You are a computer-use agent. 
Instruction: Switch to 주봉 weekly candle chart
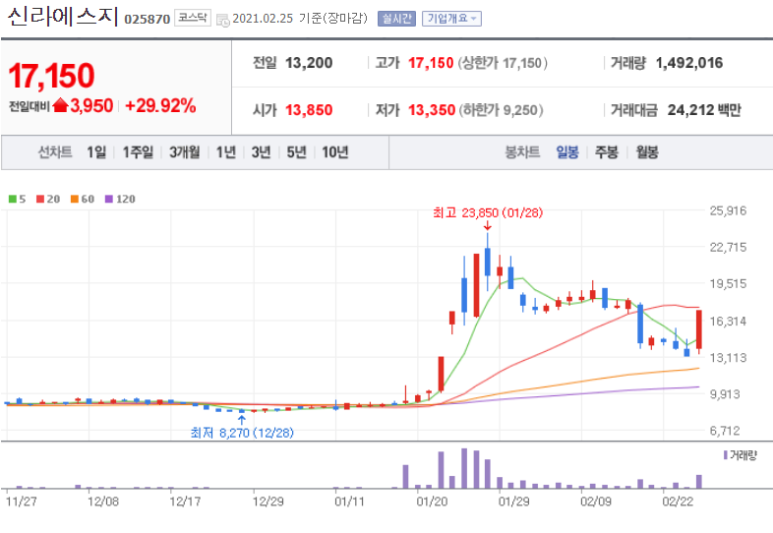click(606, 152)
